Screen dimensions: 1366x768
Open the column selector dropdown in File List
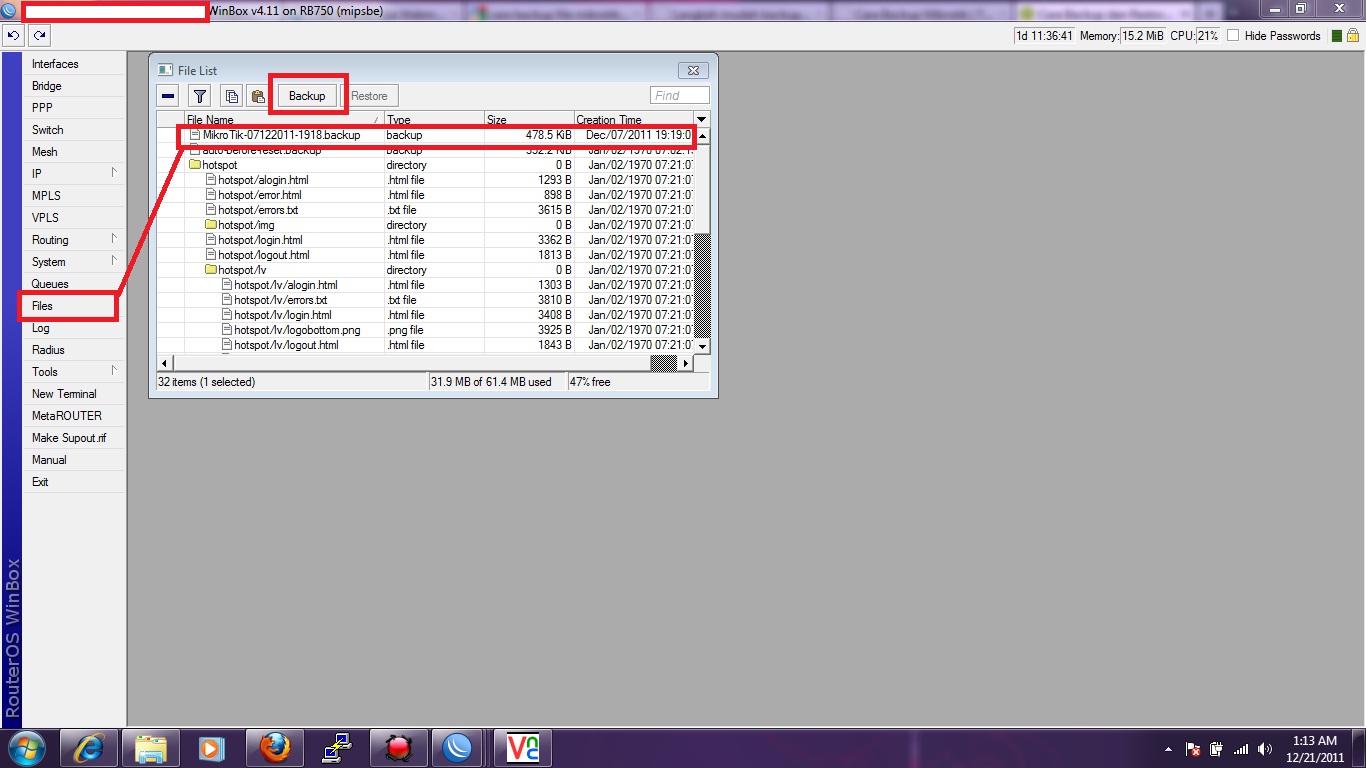pos(701,119)
